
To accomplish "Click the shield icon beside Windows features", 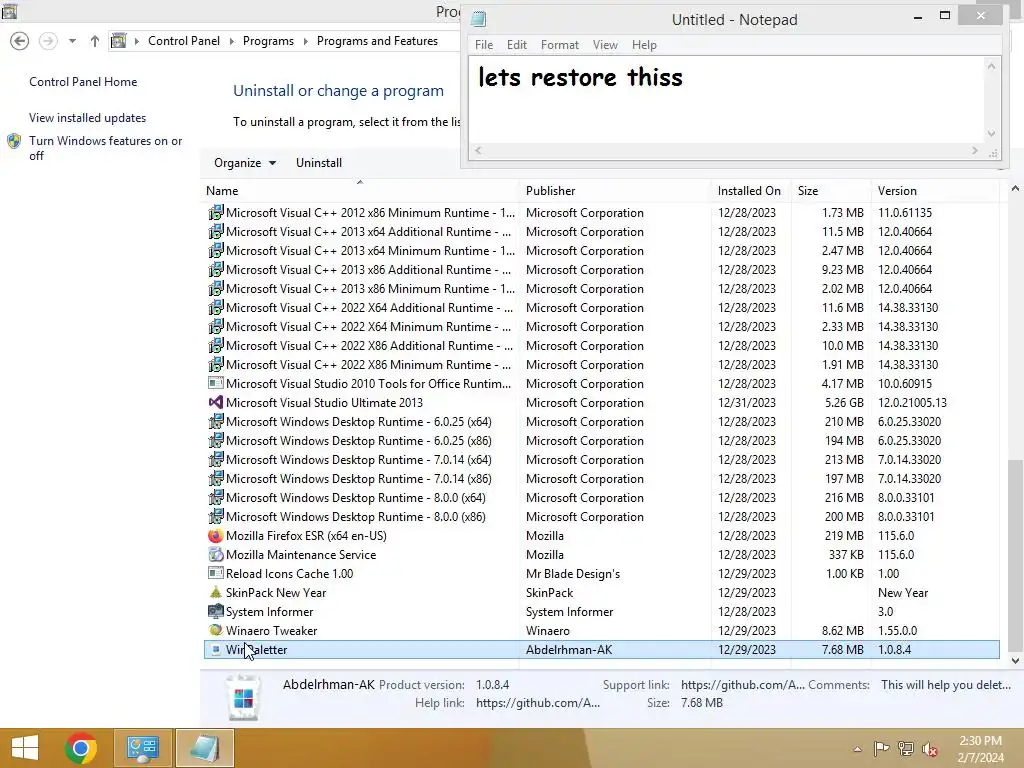I will click(x=14, y=141).
